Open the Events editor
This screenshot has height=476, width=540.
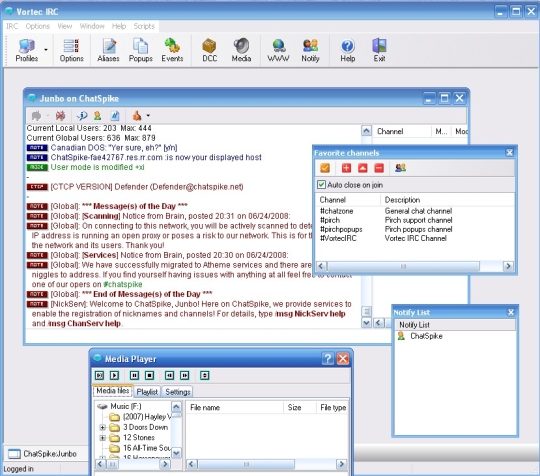pyautogui.click(x=172, y=50)
